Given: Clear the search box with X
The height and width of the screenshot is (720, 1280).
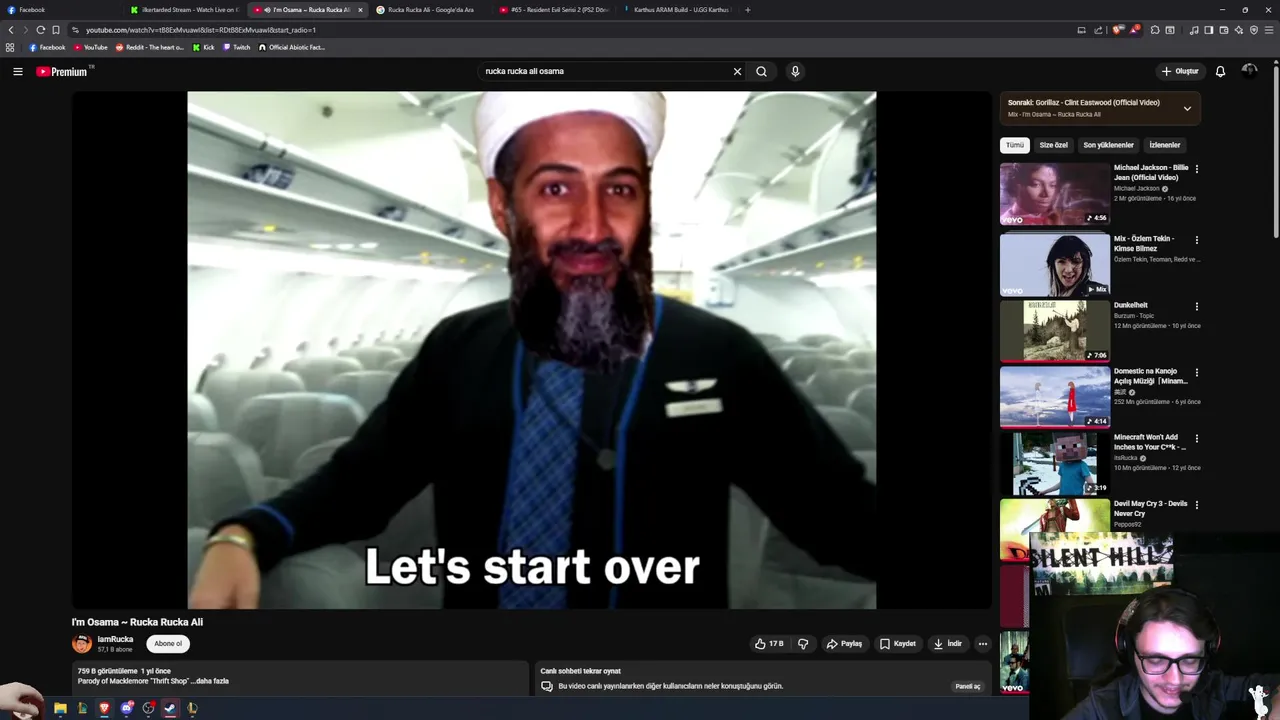Looking at the screenshot, I should pos(737,71).
